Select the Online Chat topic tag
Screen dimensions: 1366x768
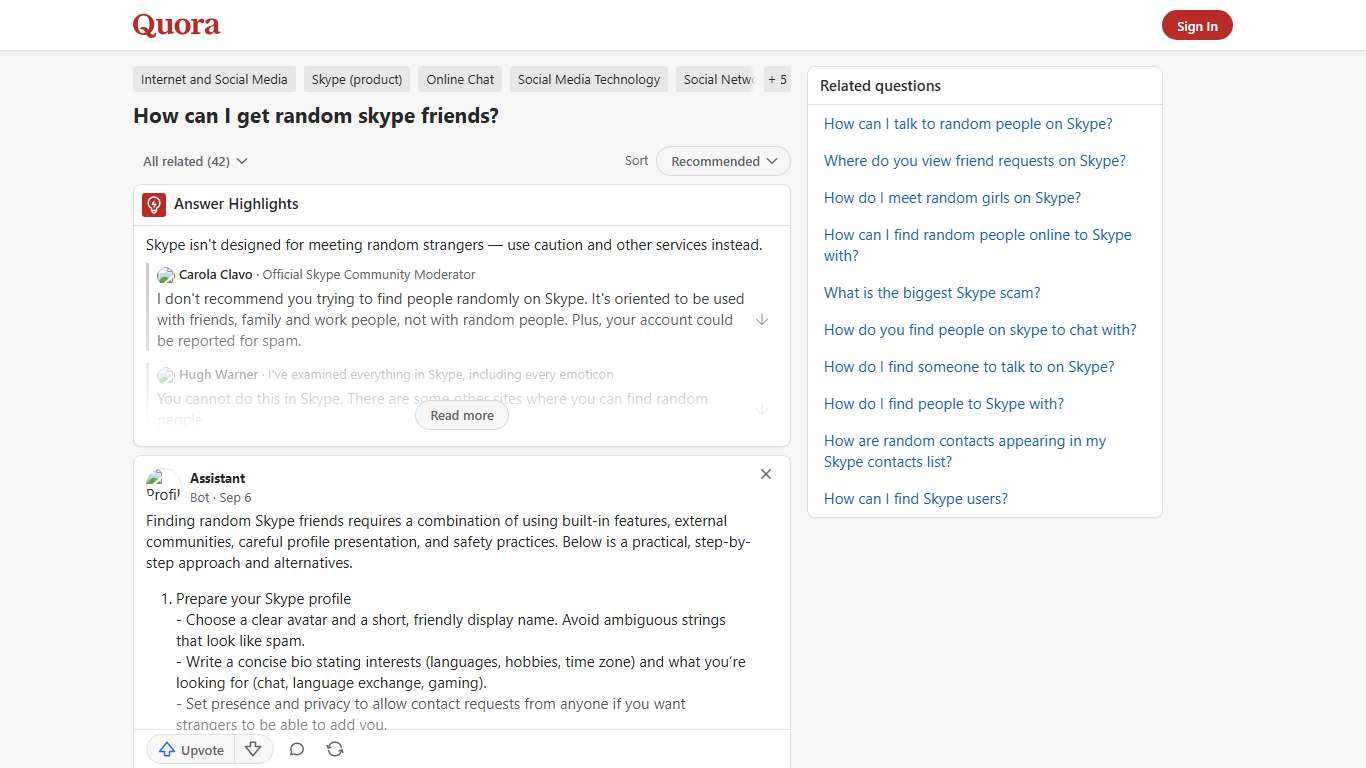[459, 79]
